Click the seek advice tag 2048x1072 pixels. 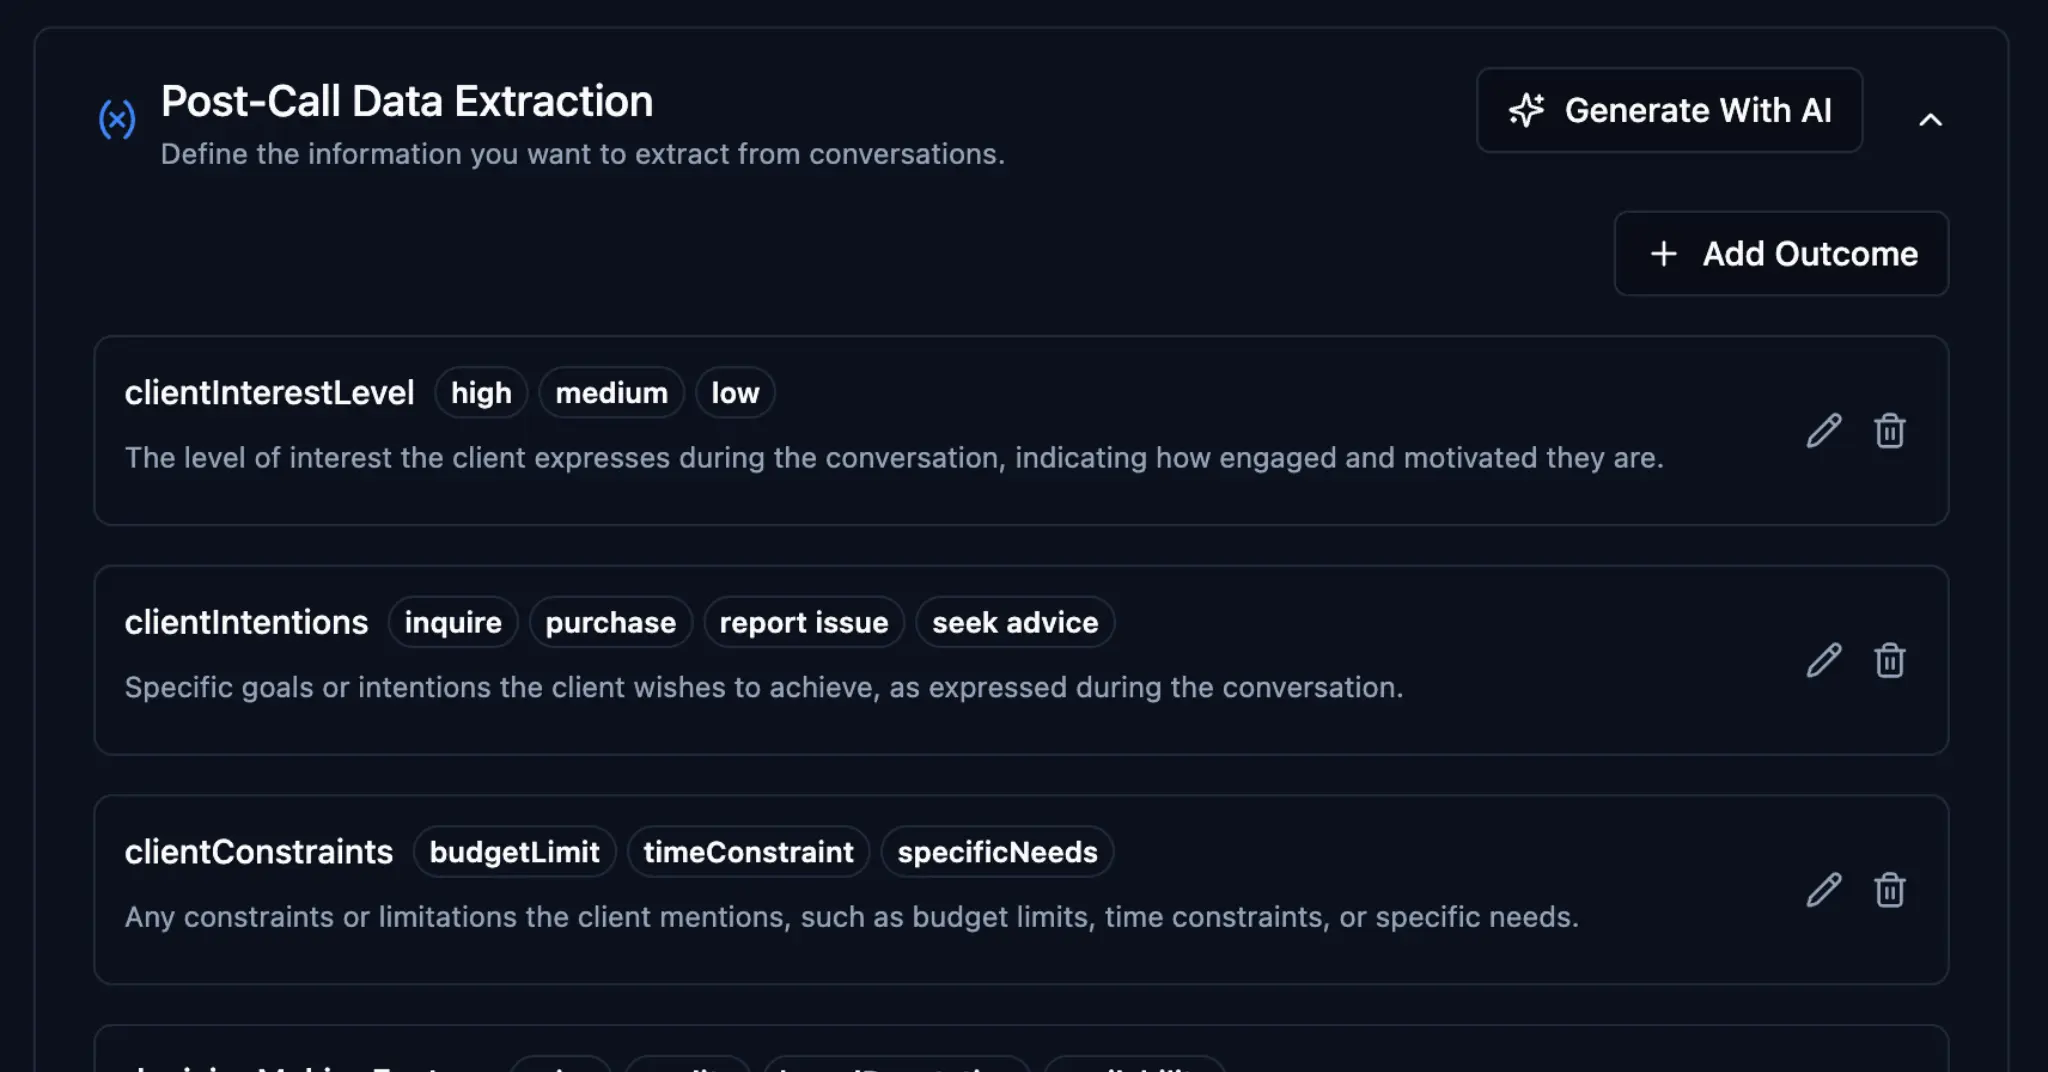coord(1015,623)
